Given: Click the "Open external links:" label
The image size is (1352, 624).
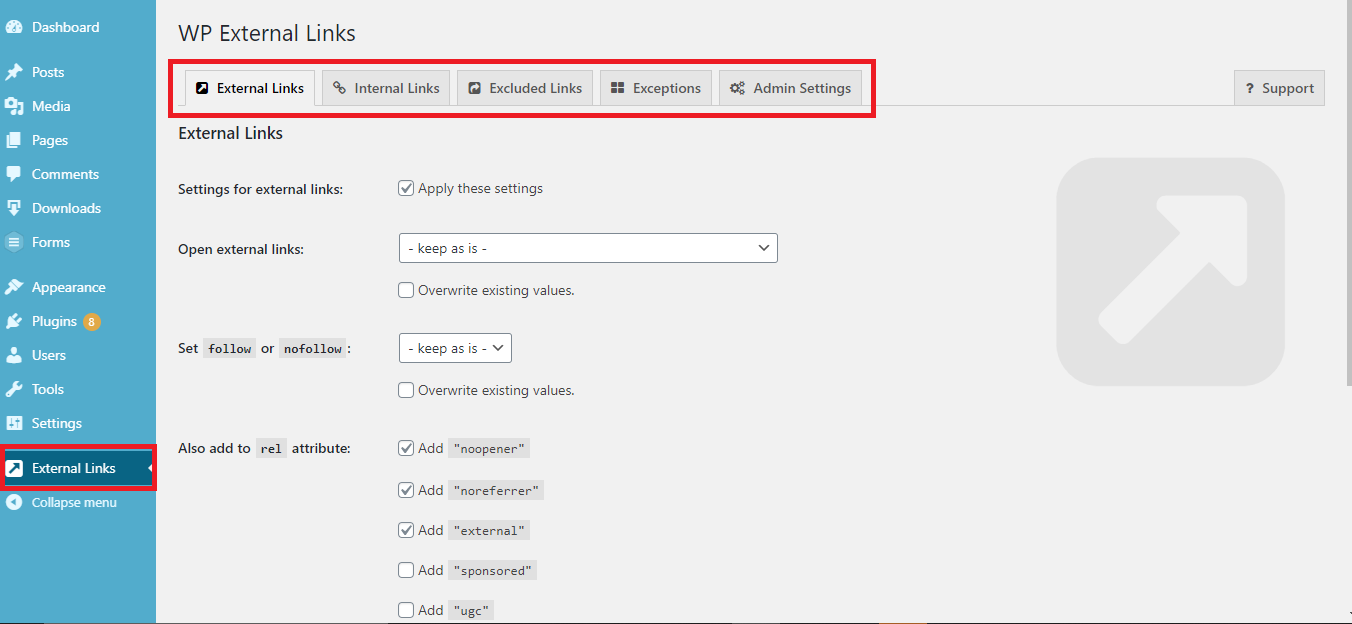Looking at the screenshot, I should tap(241, 249).
